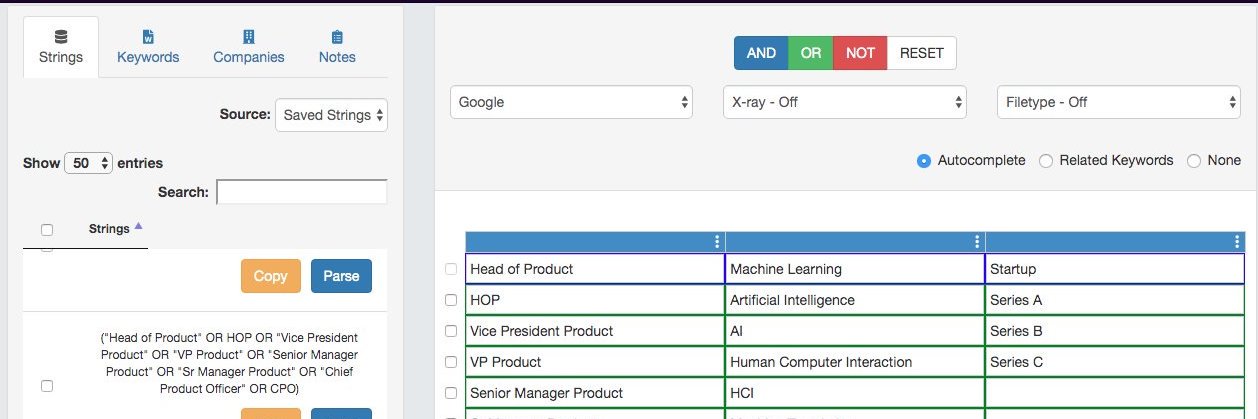
Task: Click the Keywords tab document icon
Action: (x=148, y=37)
